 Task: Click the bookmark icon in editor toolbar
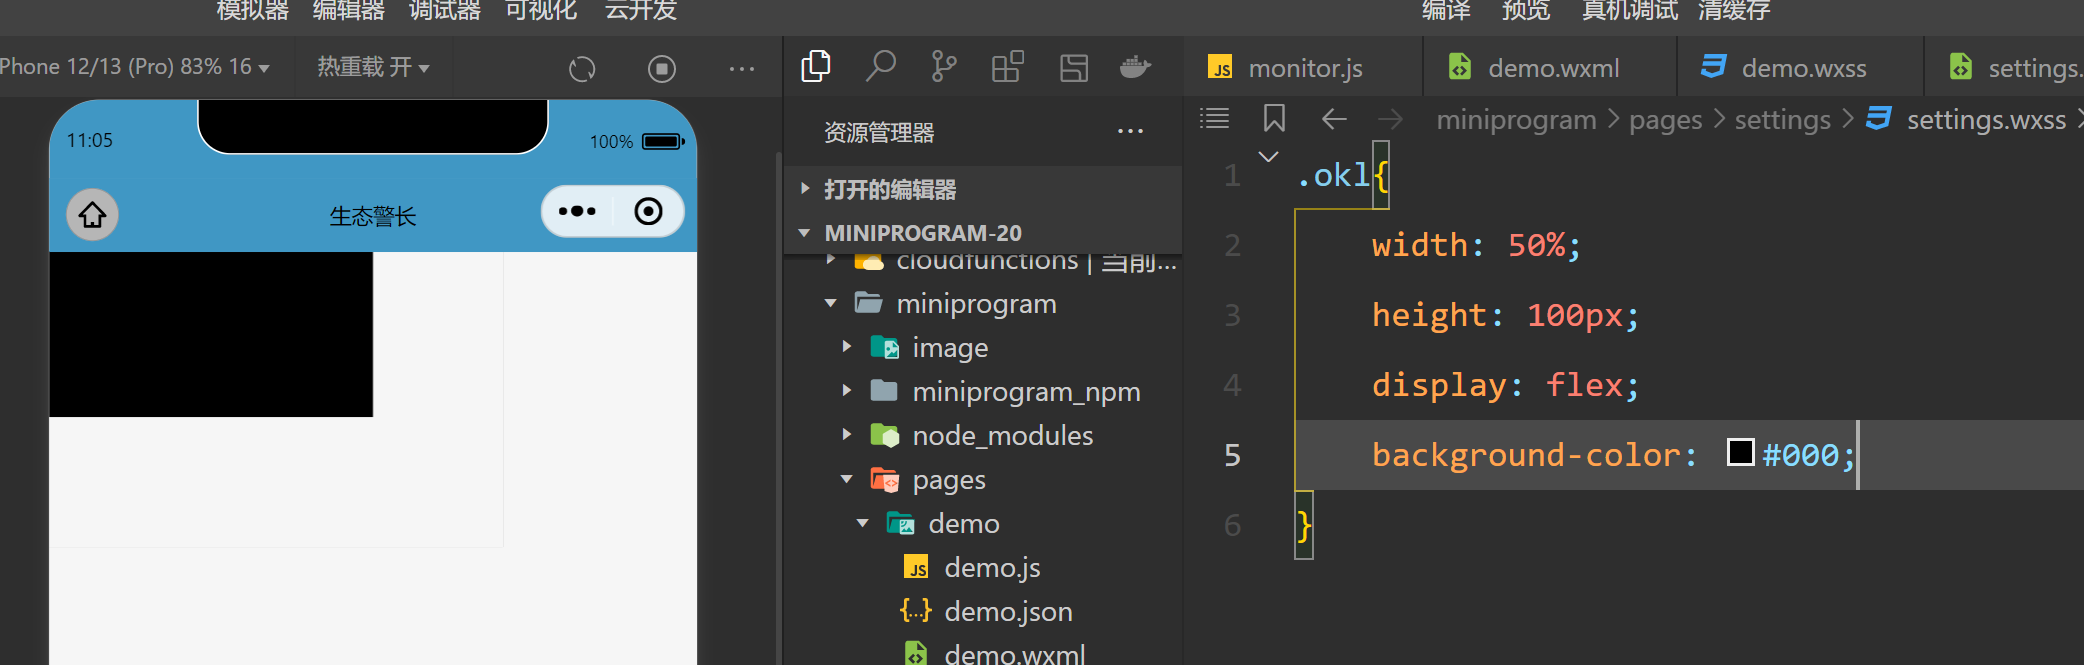tap(1274, 119)
